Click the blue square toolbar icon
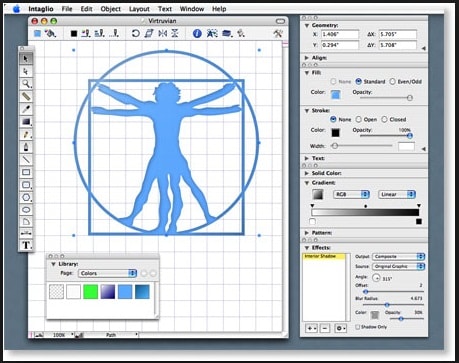 click(x=37, y=33)
